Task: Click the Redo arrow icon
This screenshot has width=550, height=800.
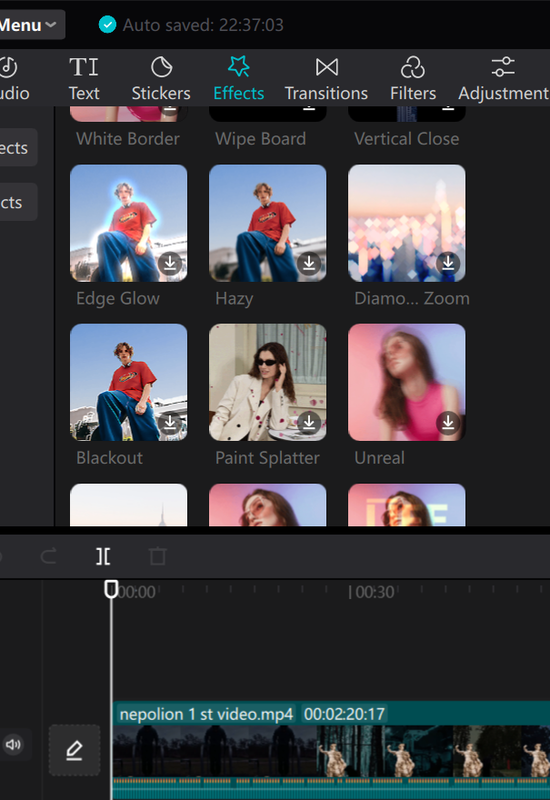Action: (x=48, y=556)
